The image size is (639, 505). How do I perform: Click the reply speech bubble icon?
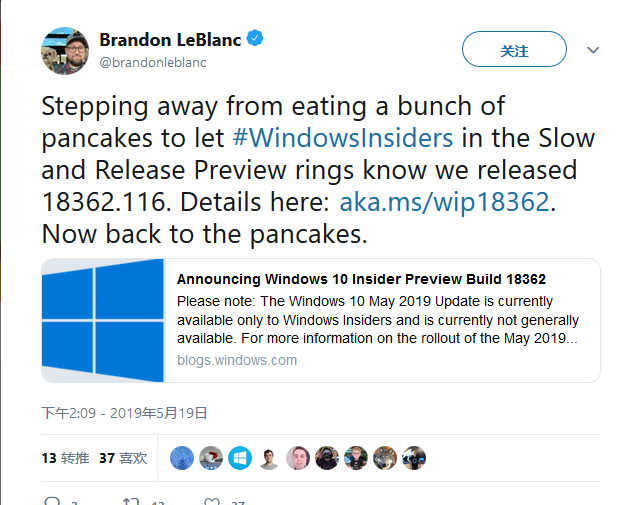[x=52, y=501]
